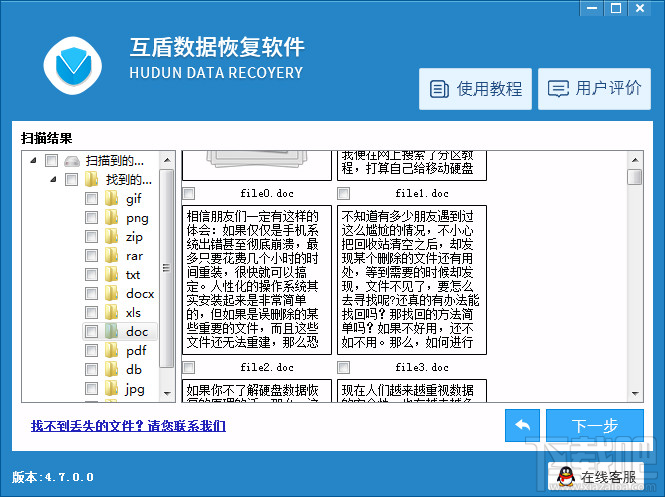Click the jpg folder icon
665x497 pixels.
click(x=112, y=388)
